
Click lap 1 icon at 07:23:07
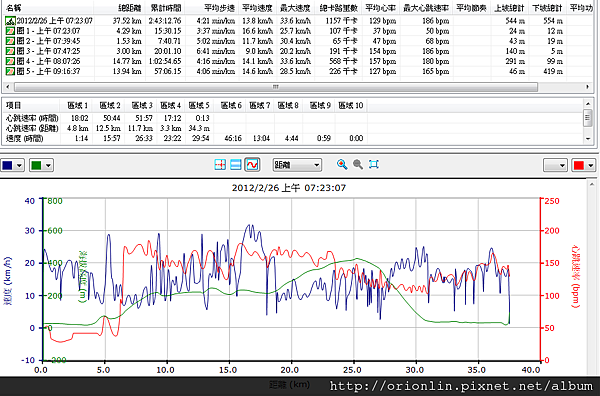pos(10,31)
